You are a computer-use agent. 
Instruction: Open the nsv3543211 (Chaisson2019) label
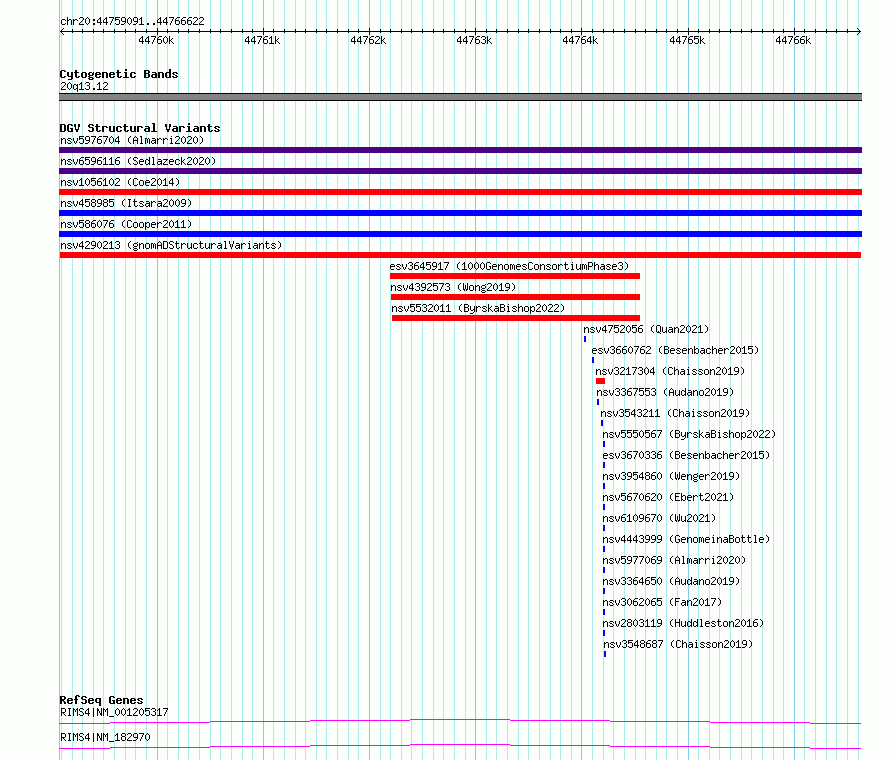coord(675,413)
